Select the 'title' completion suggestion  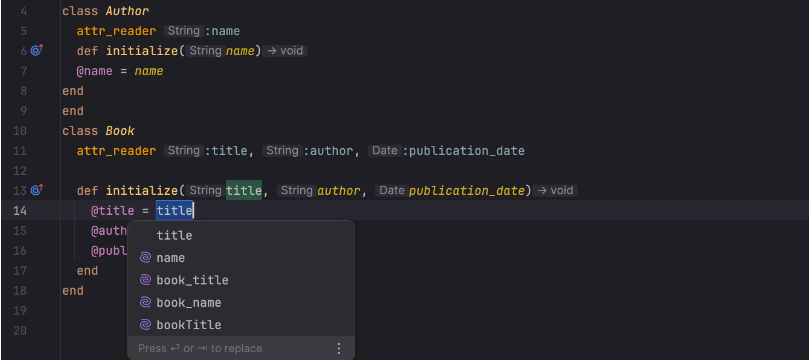(x=241, y=235)
